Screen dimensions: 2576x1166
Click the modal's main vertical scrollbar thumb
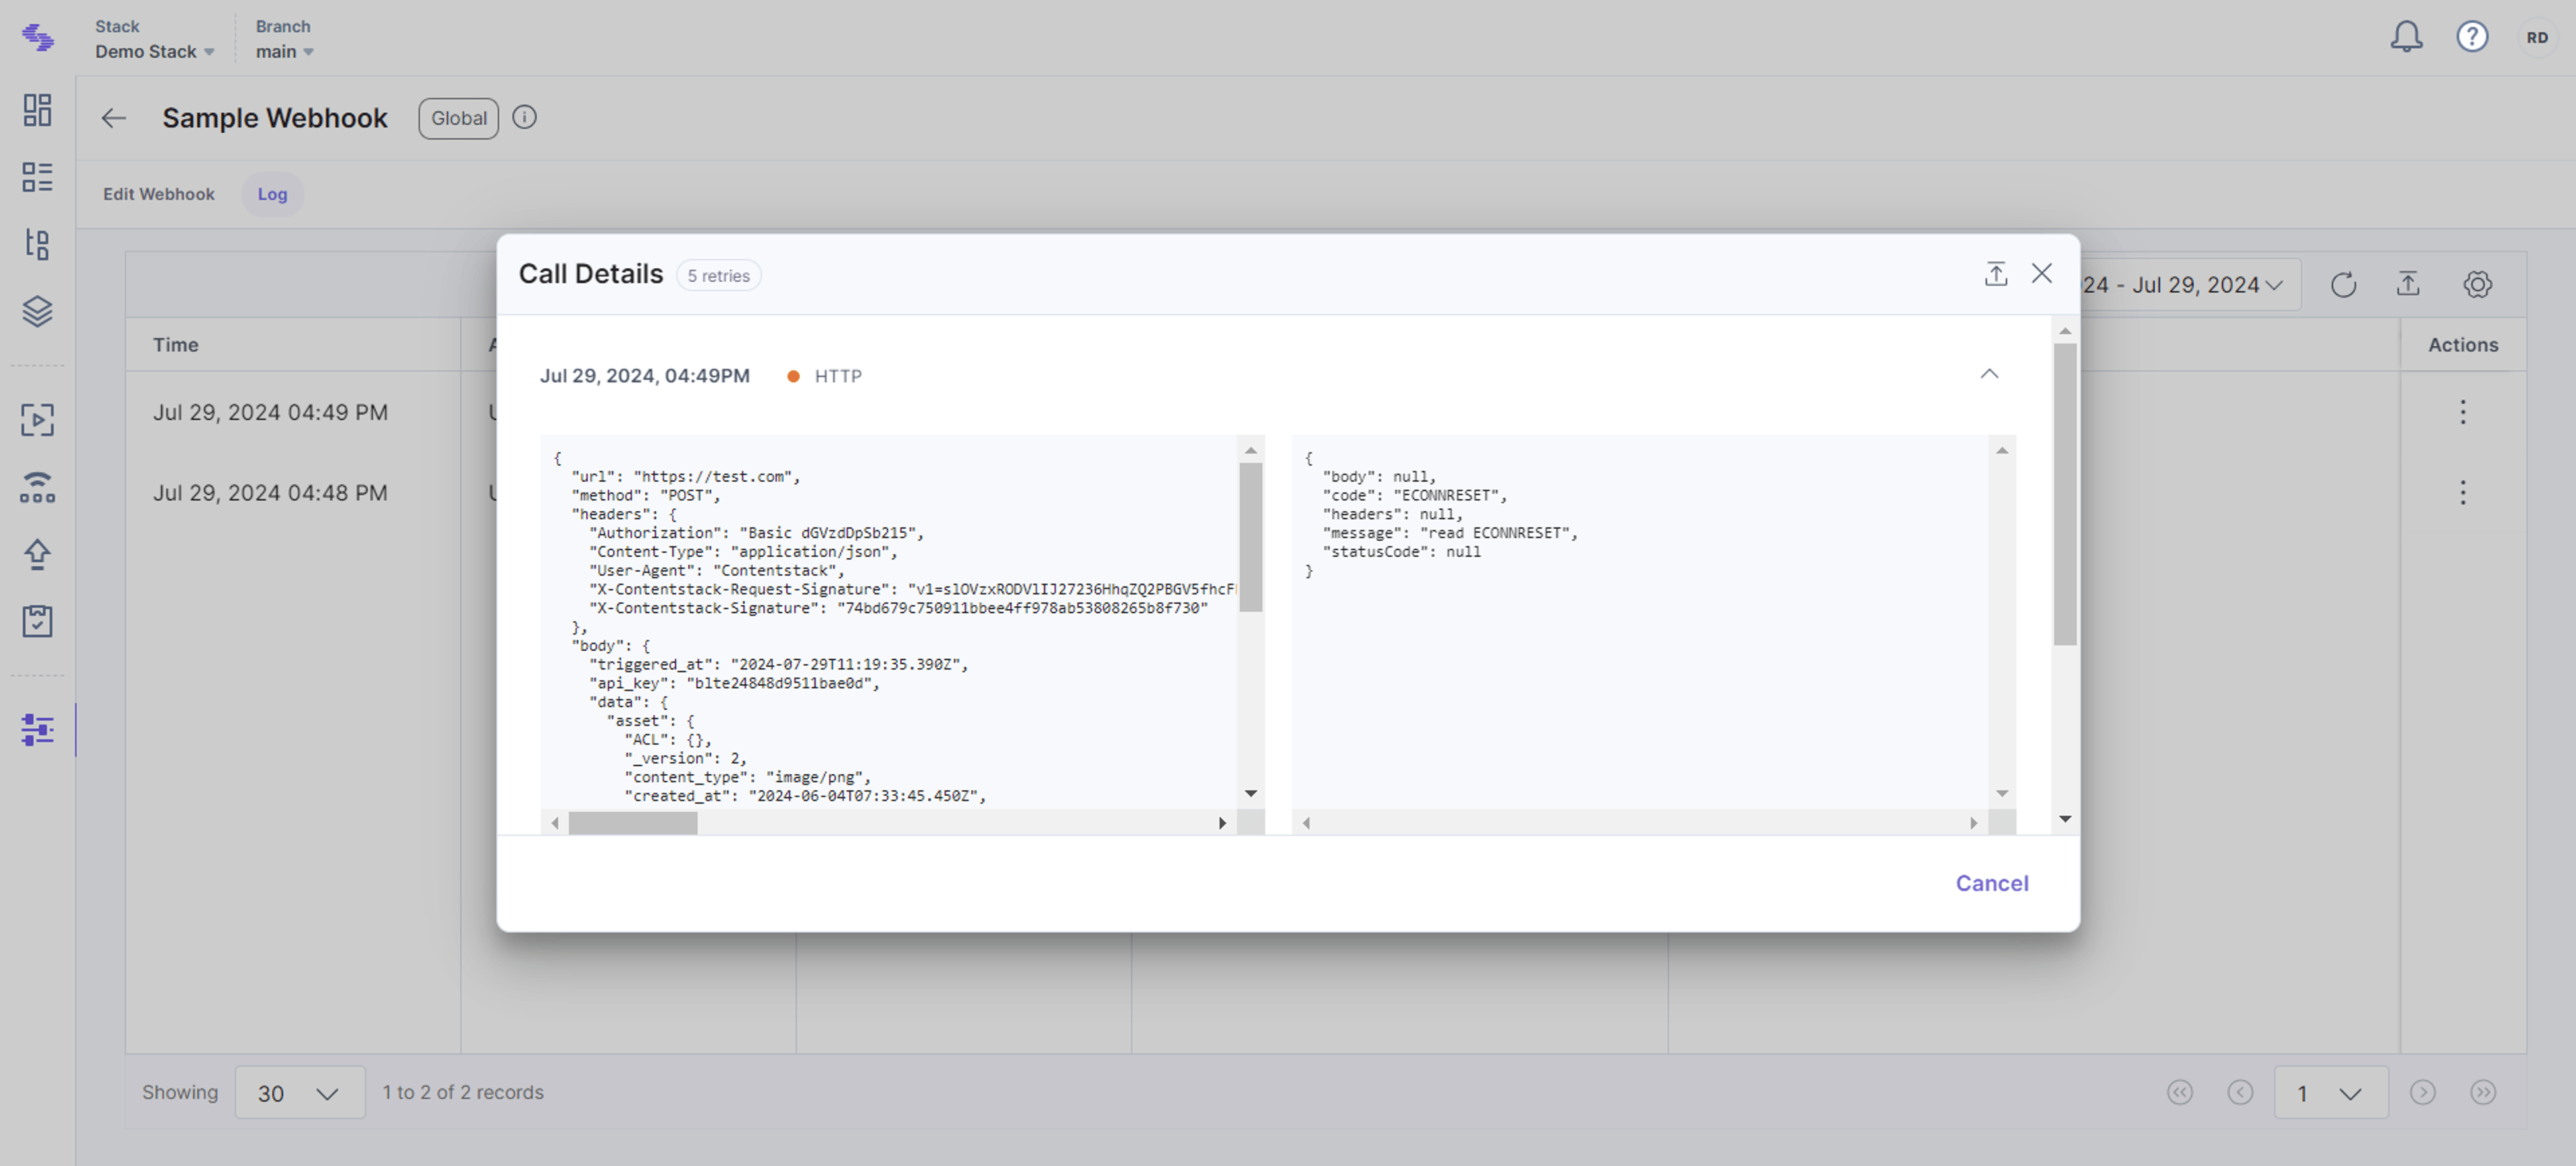2065,494
